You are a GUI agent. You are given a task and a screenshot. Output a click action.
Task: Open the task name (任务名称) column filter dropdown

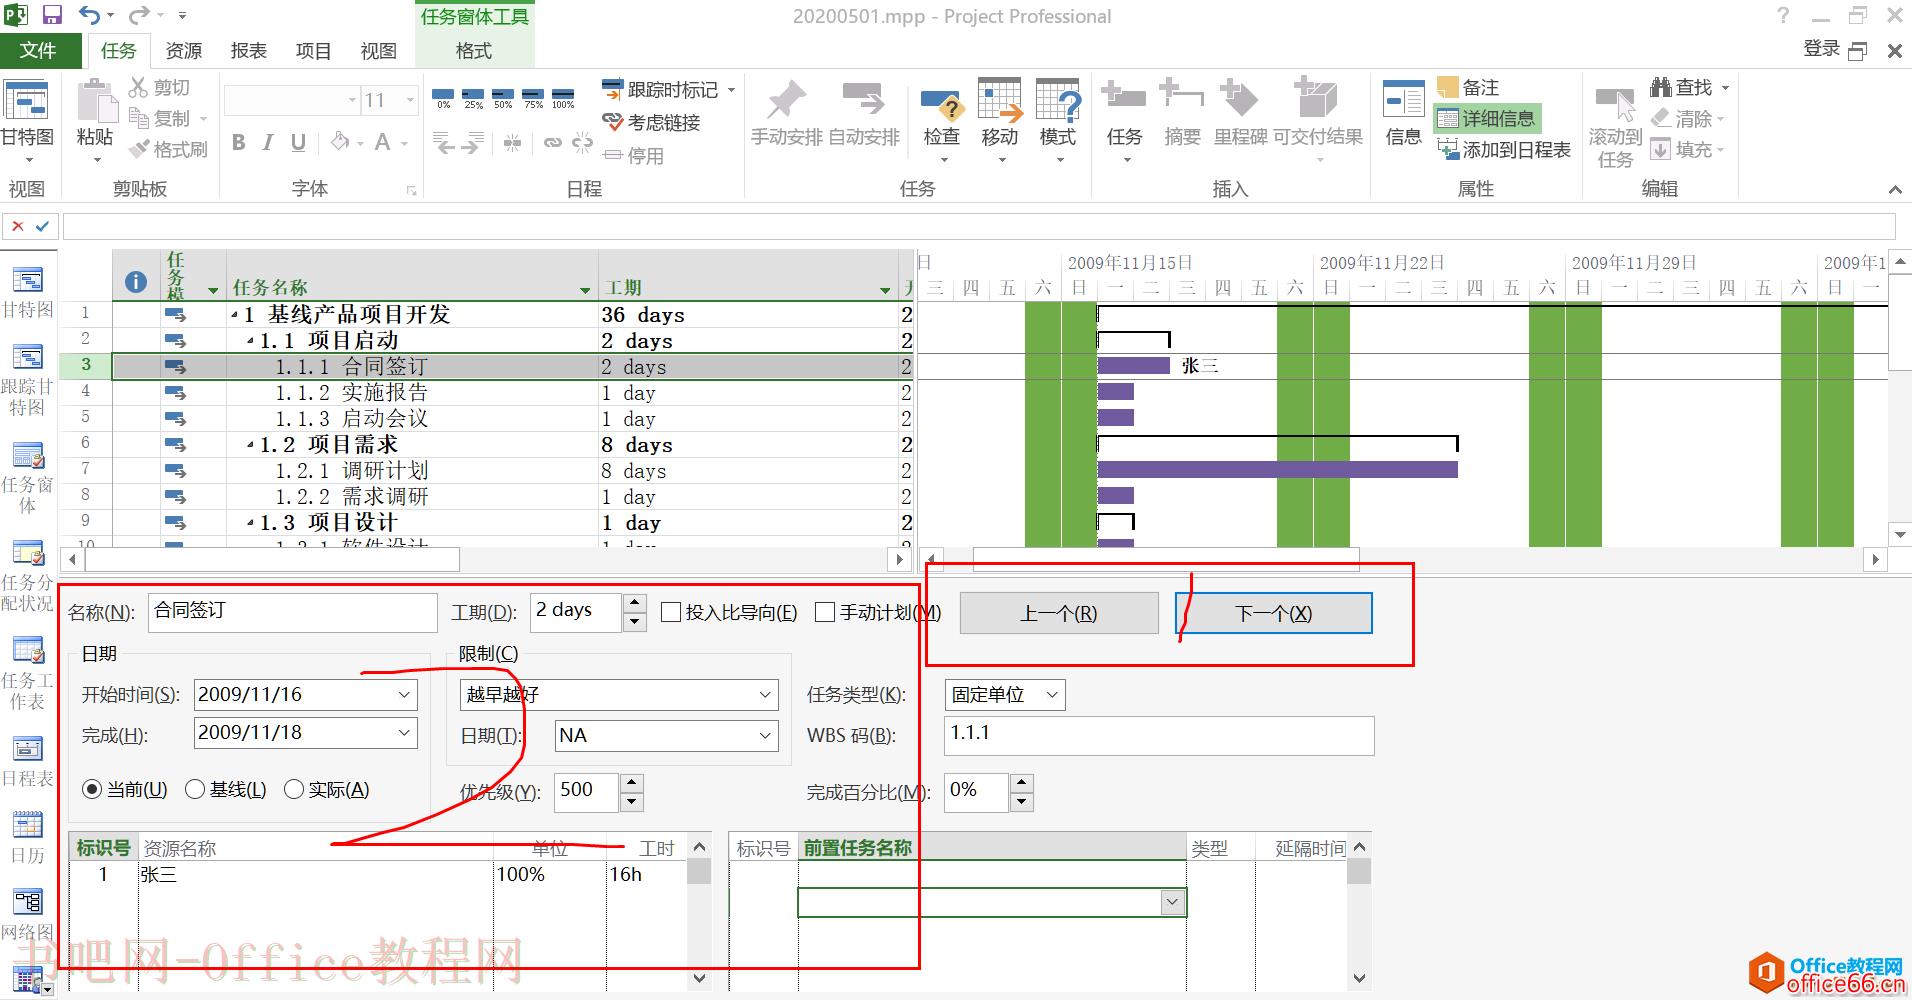[x=586, y=290]
